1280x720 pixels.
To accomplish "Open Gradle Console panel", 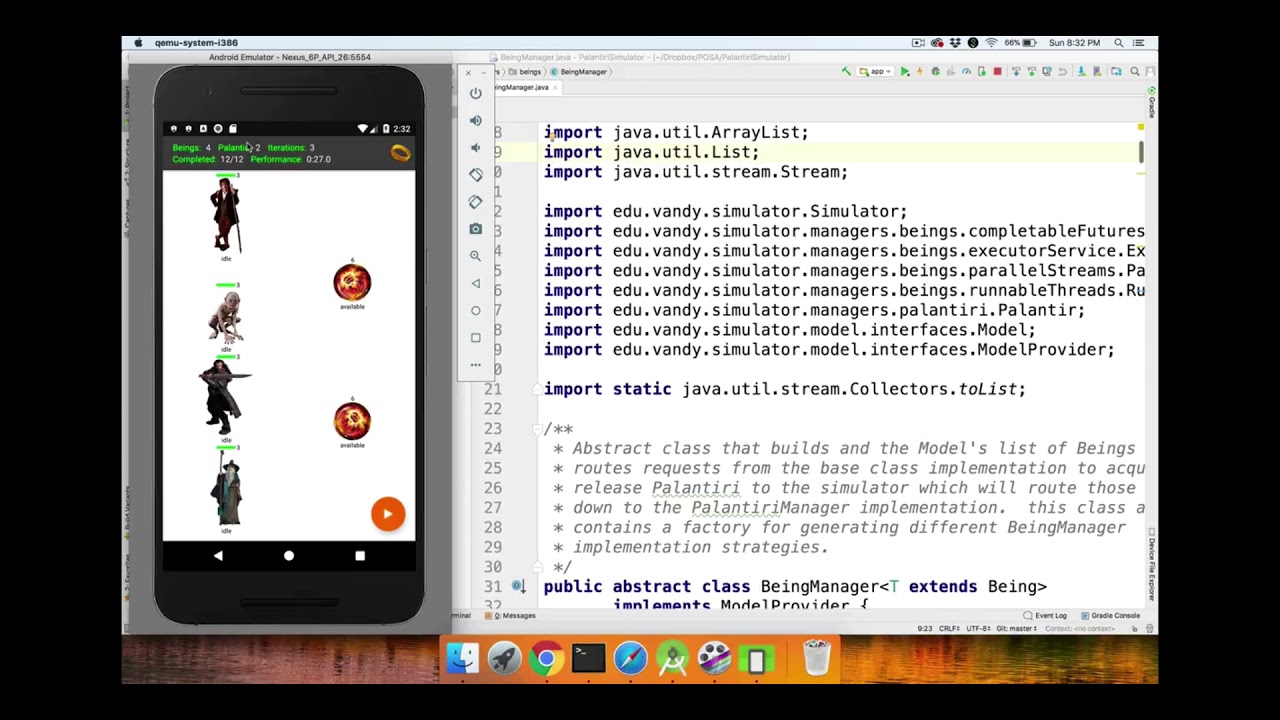I will tap(1110, 616).
